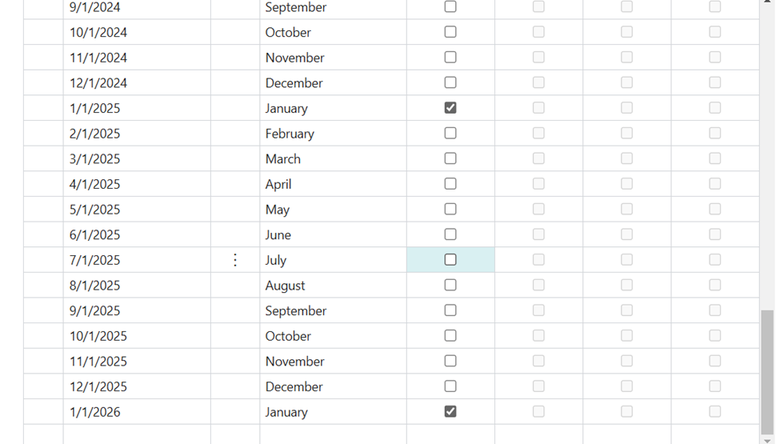This screenshot has width=780, height=444.
Task: Enable the checkbox for December 2024
Action: pos(450,83)
